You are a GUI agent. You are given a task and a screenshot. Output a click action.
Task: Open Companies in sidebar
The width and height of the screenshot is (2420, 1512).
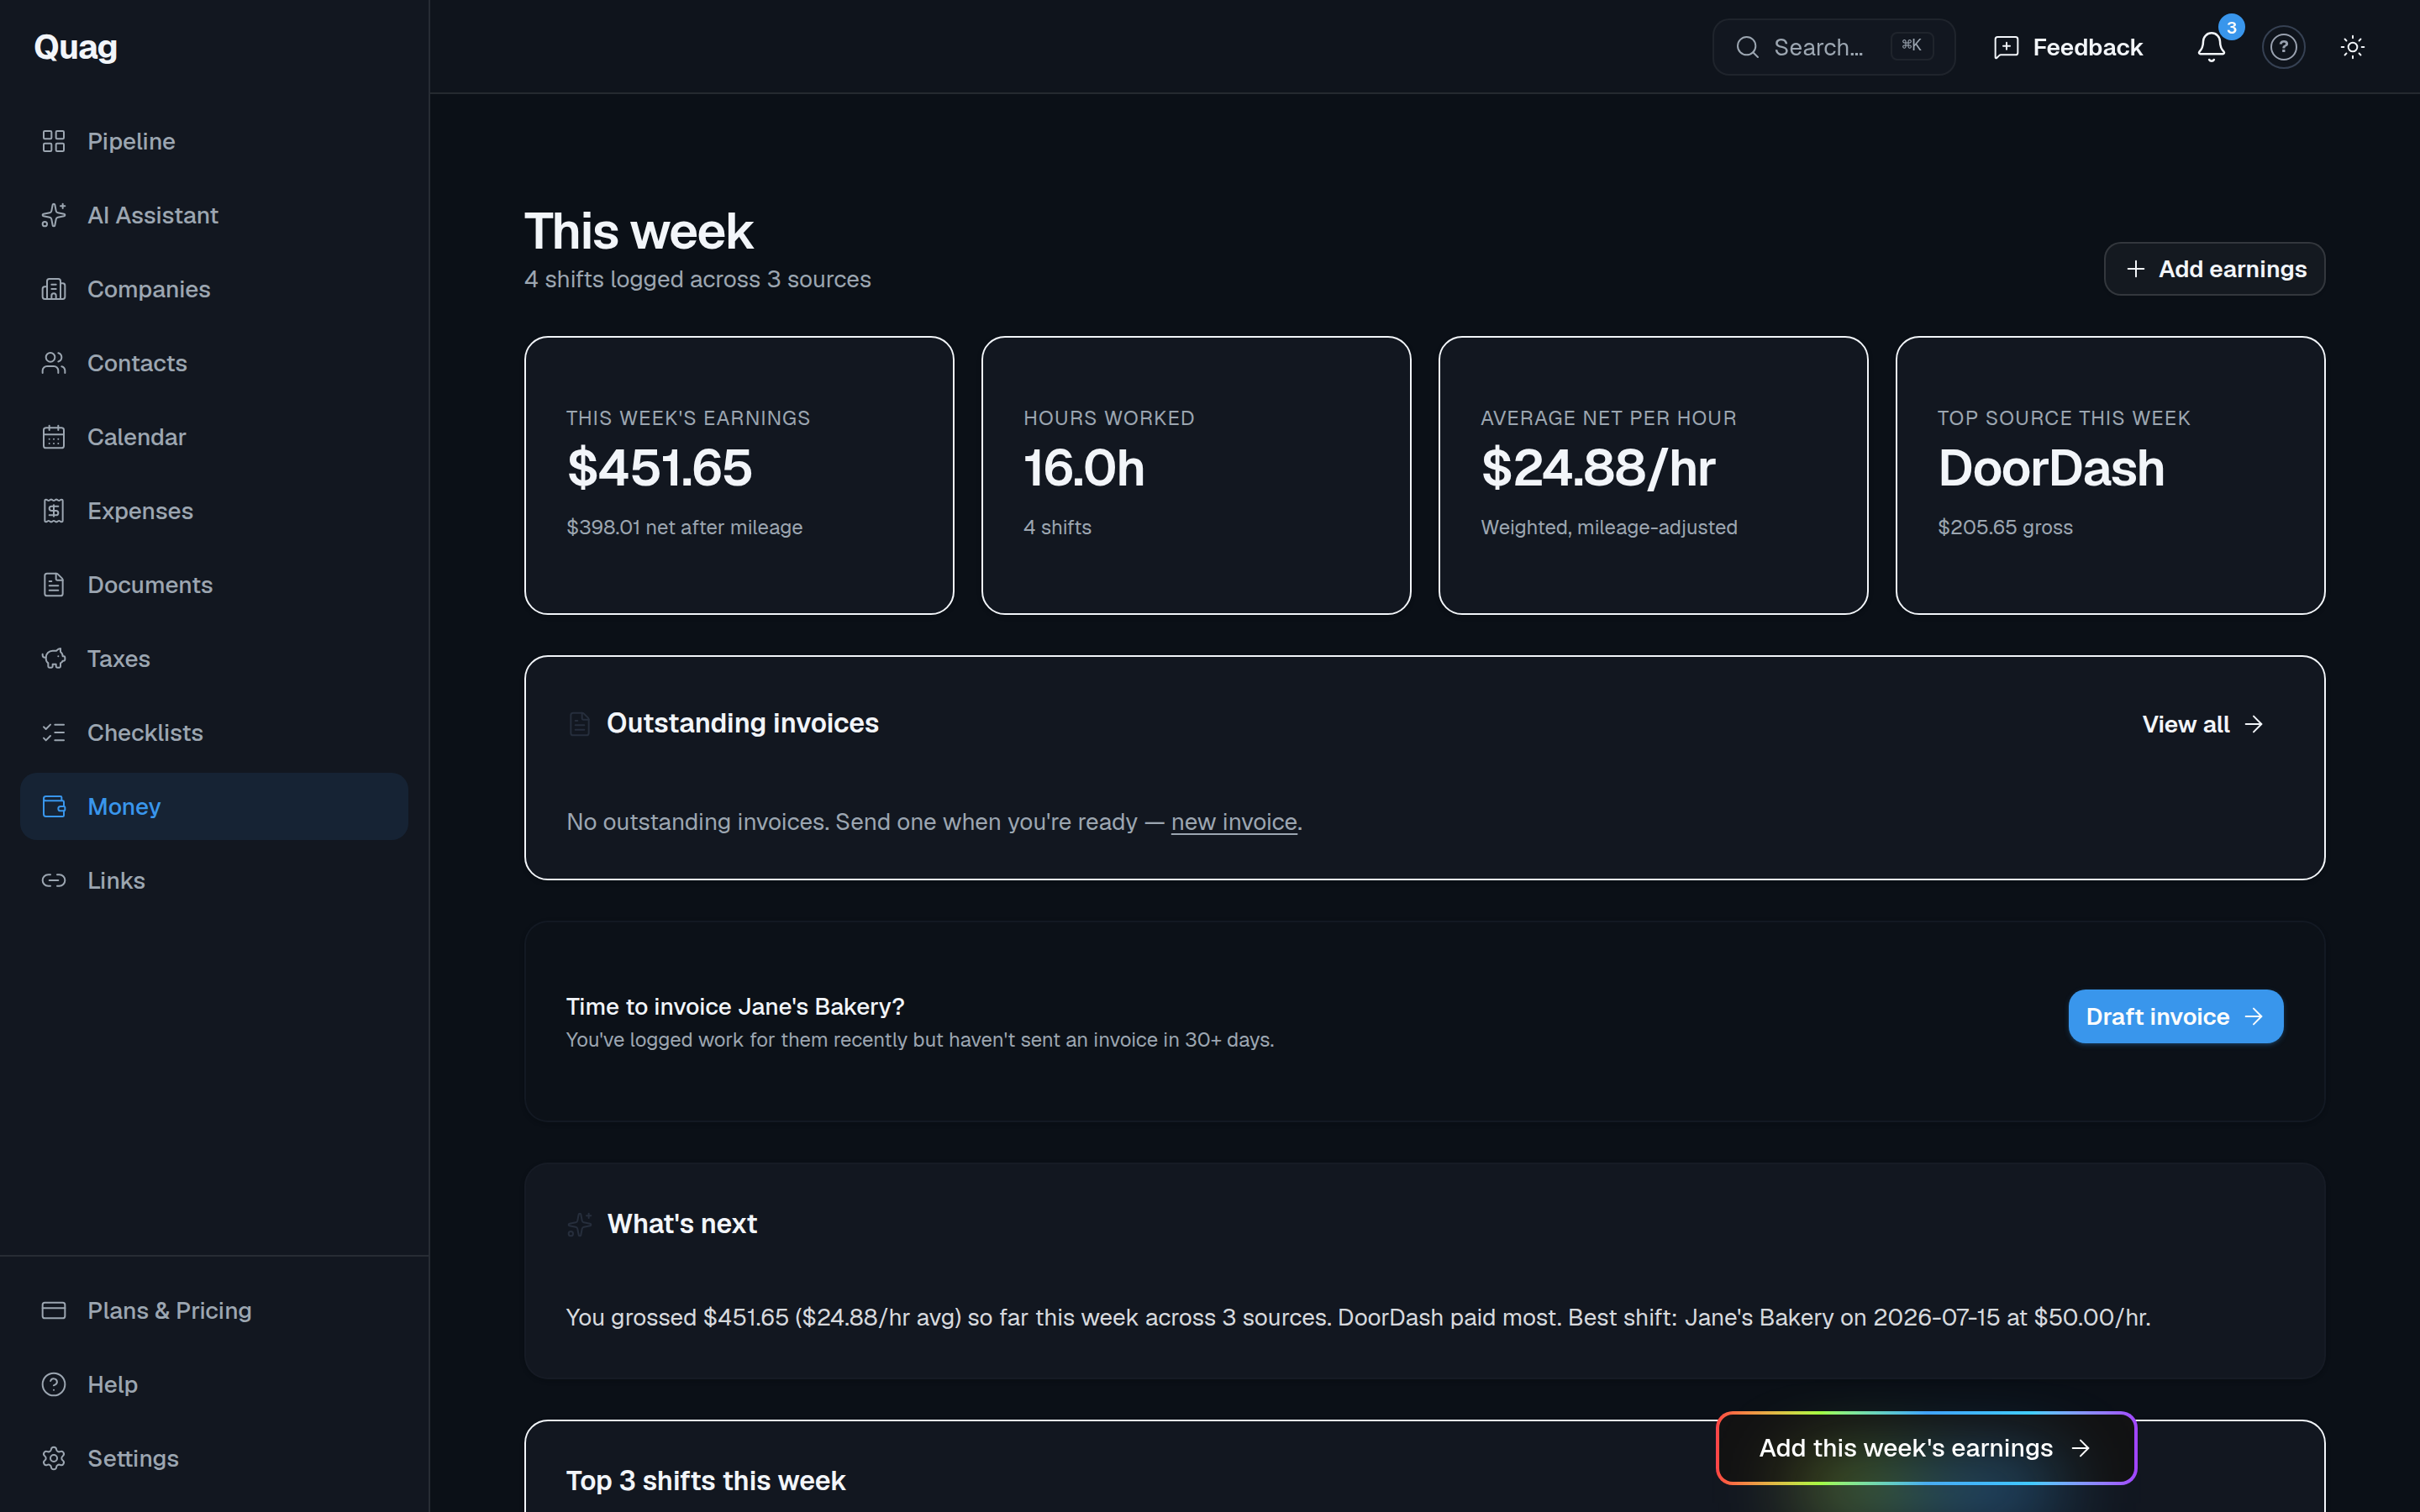pos(214,289)
